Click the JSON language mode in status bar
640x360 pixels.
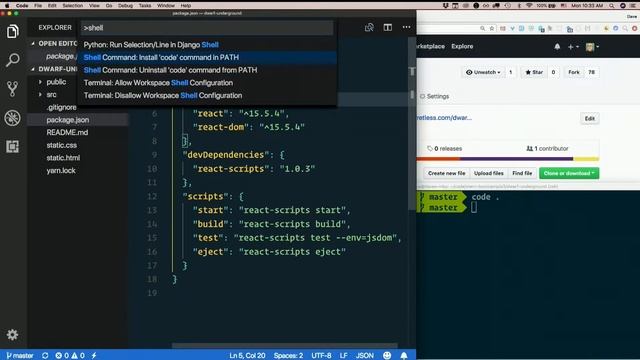pos(364,356)
